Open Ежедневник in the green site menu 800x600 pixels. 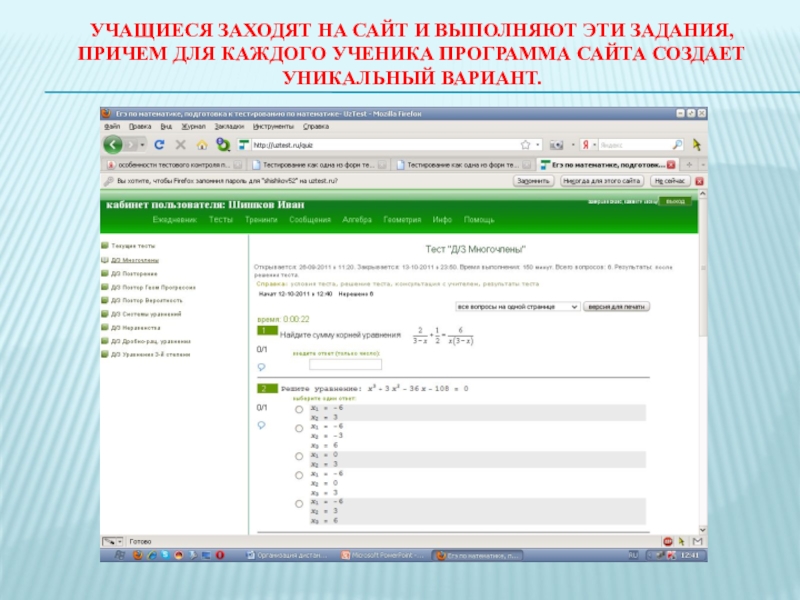174,220
